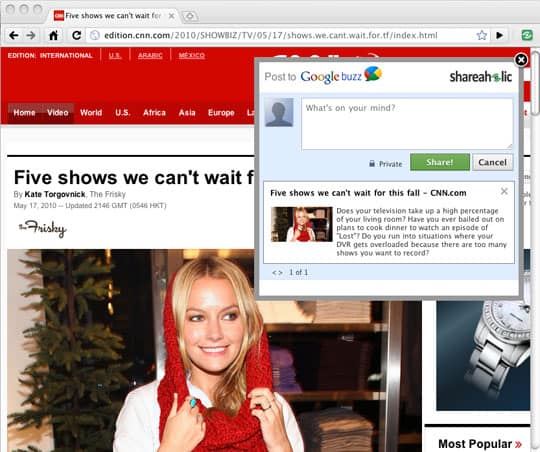Click The Frisky logo
Viewport: 540px width, 452px height.
[x=42, y=229]
